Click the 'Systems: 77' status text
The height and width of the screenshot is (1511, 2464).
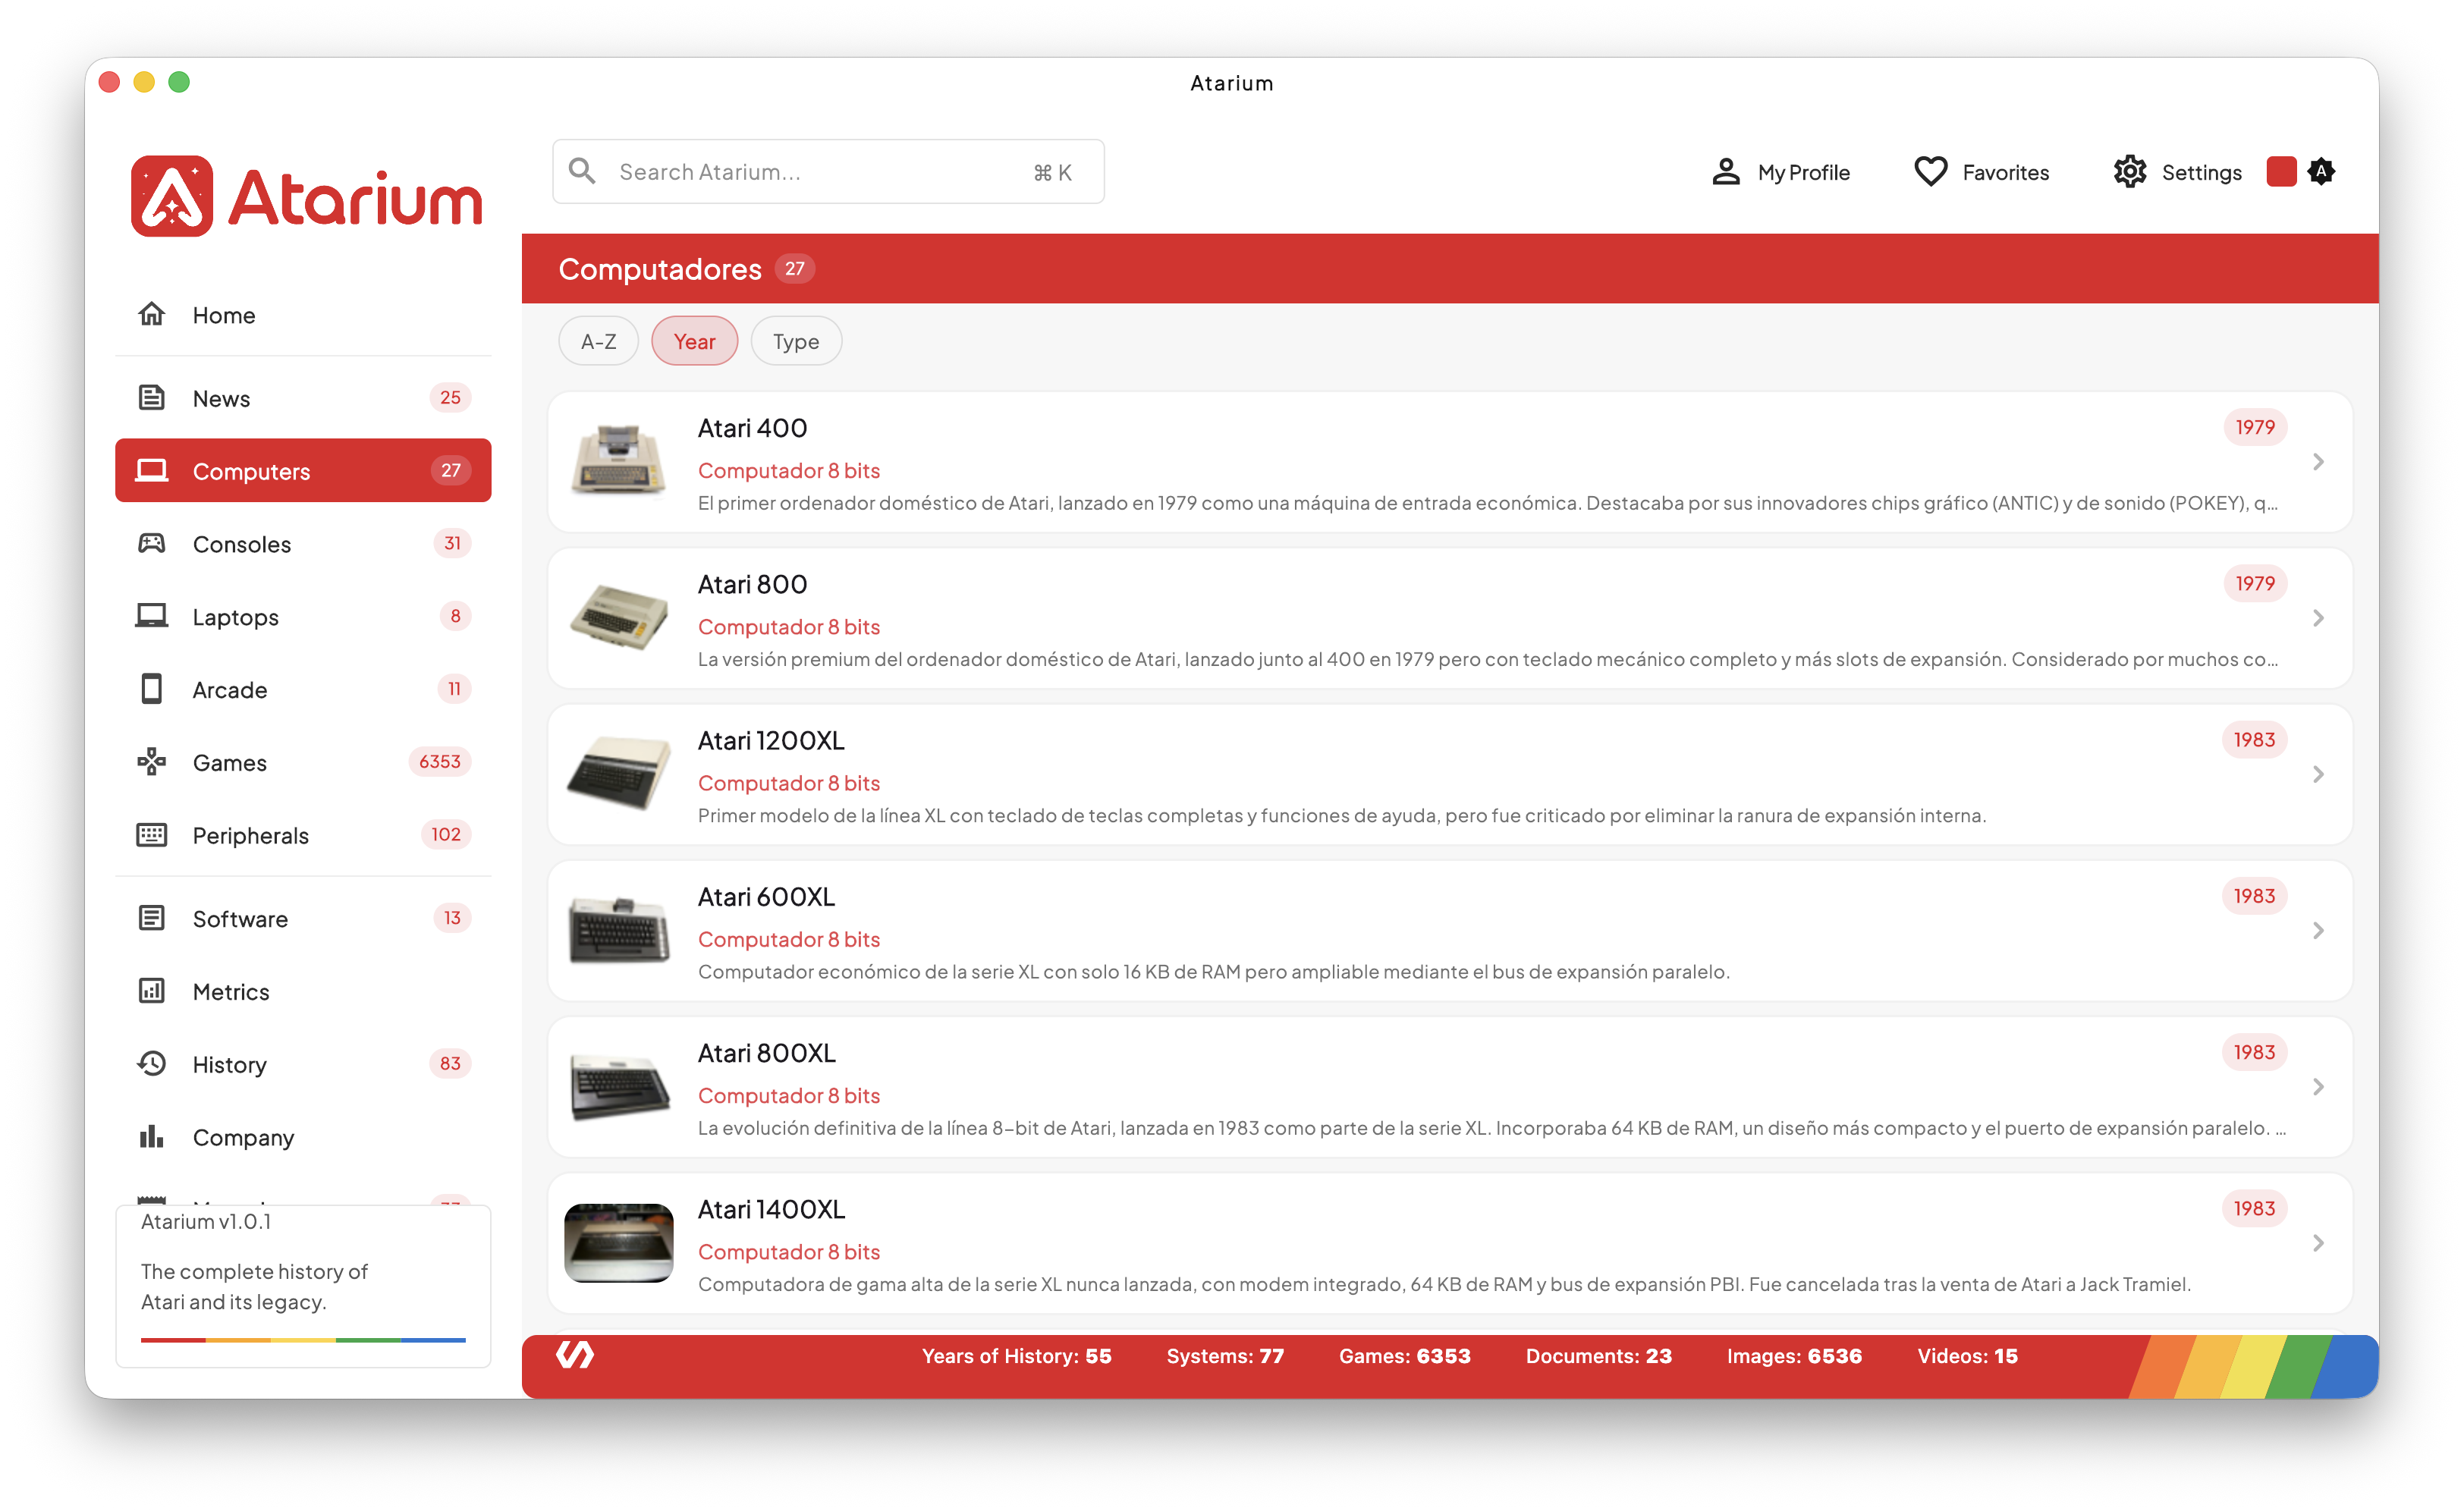click(x=1224, y=1356)
